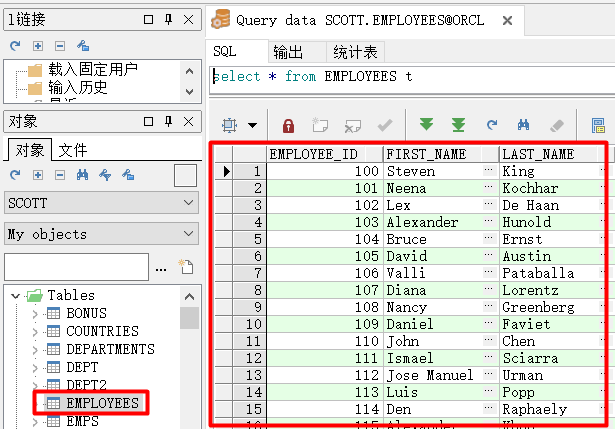Open cell editor ellipsis for Steven

[488, 171]
